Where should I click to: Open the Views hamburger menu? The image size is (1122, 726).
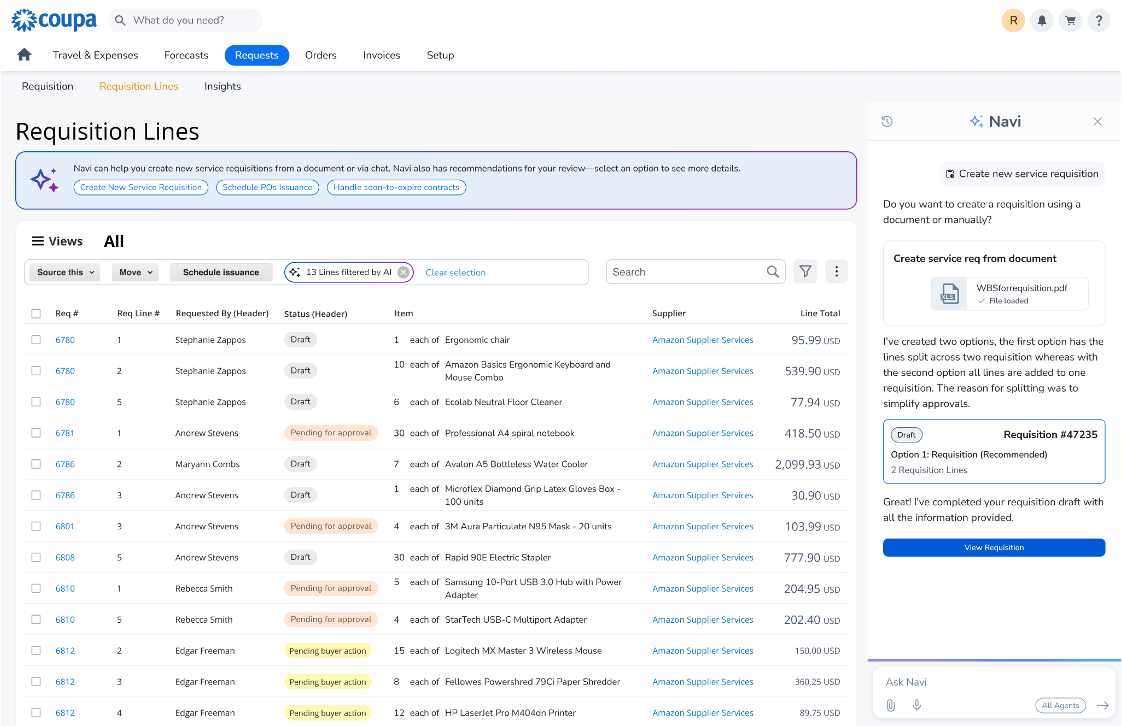click(38, 241)
